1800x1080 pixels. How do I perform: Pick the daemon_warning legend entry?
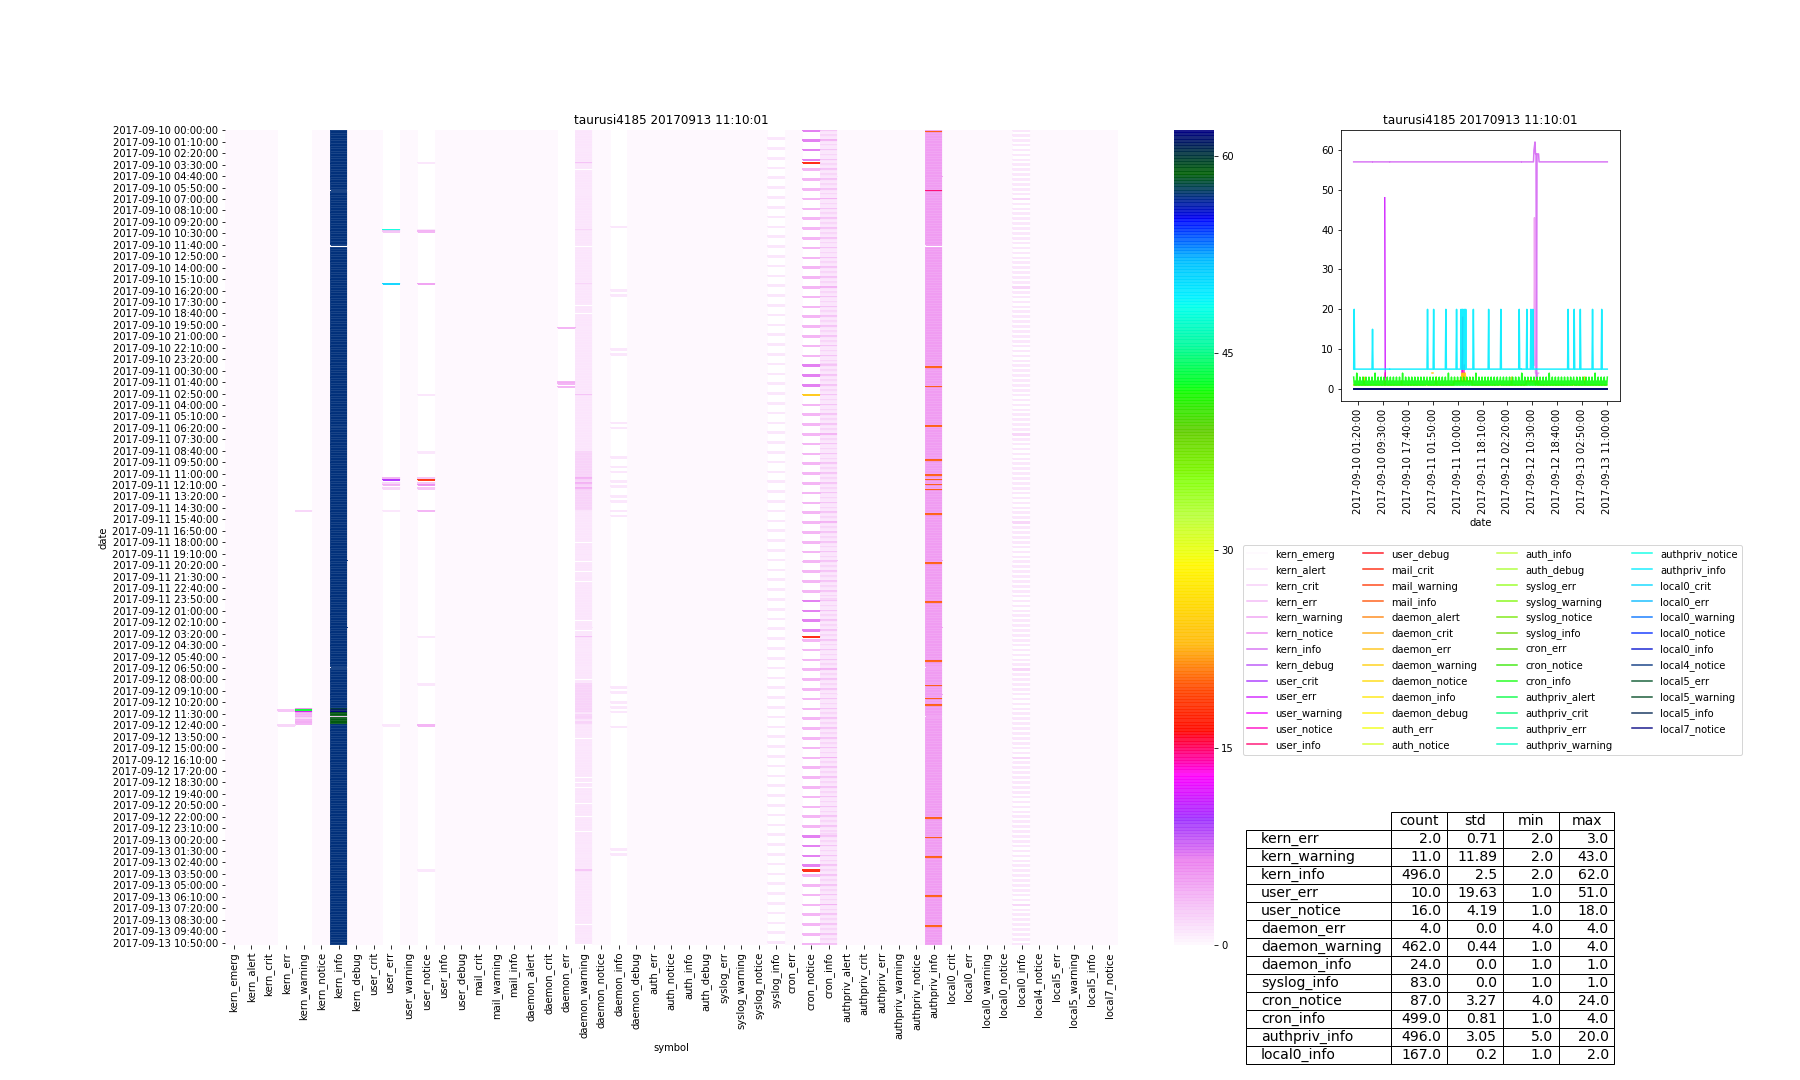[x=1433, y=666]
